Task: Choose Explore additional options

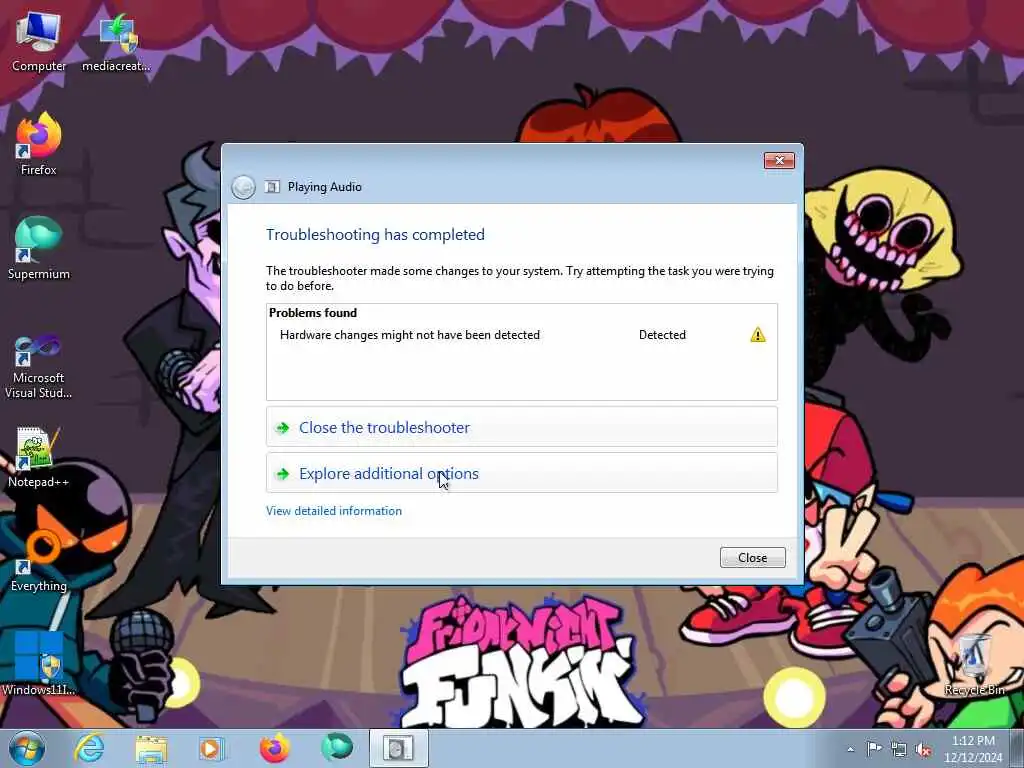Action: 522,473
